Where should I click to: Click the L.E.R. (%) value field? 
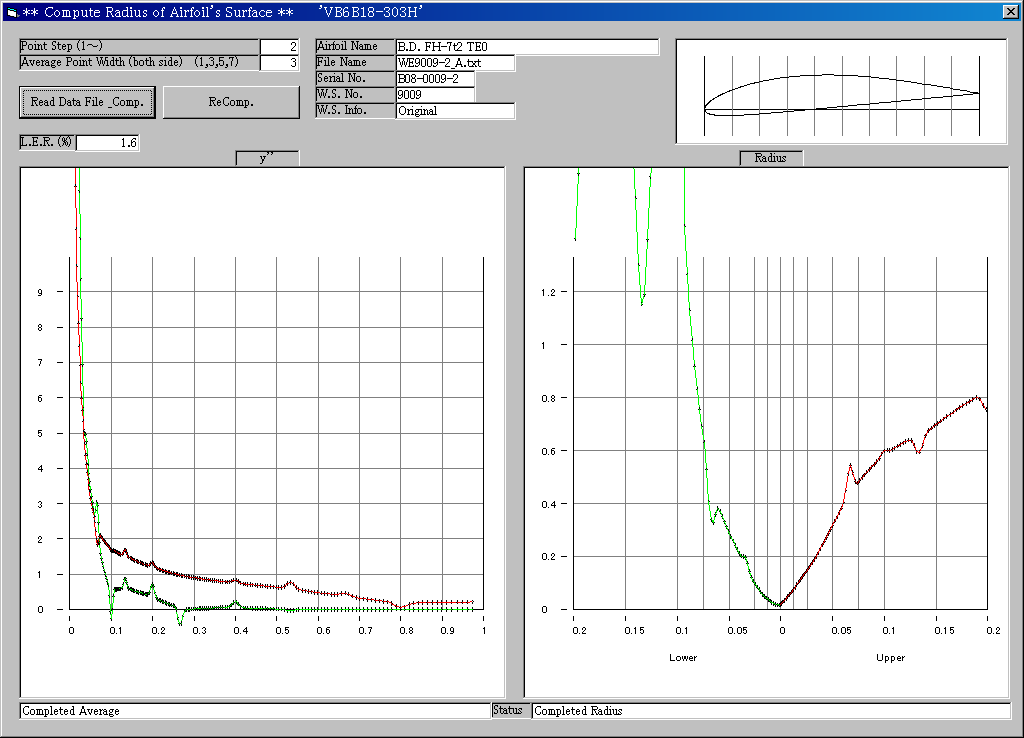(107, 143)
